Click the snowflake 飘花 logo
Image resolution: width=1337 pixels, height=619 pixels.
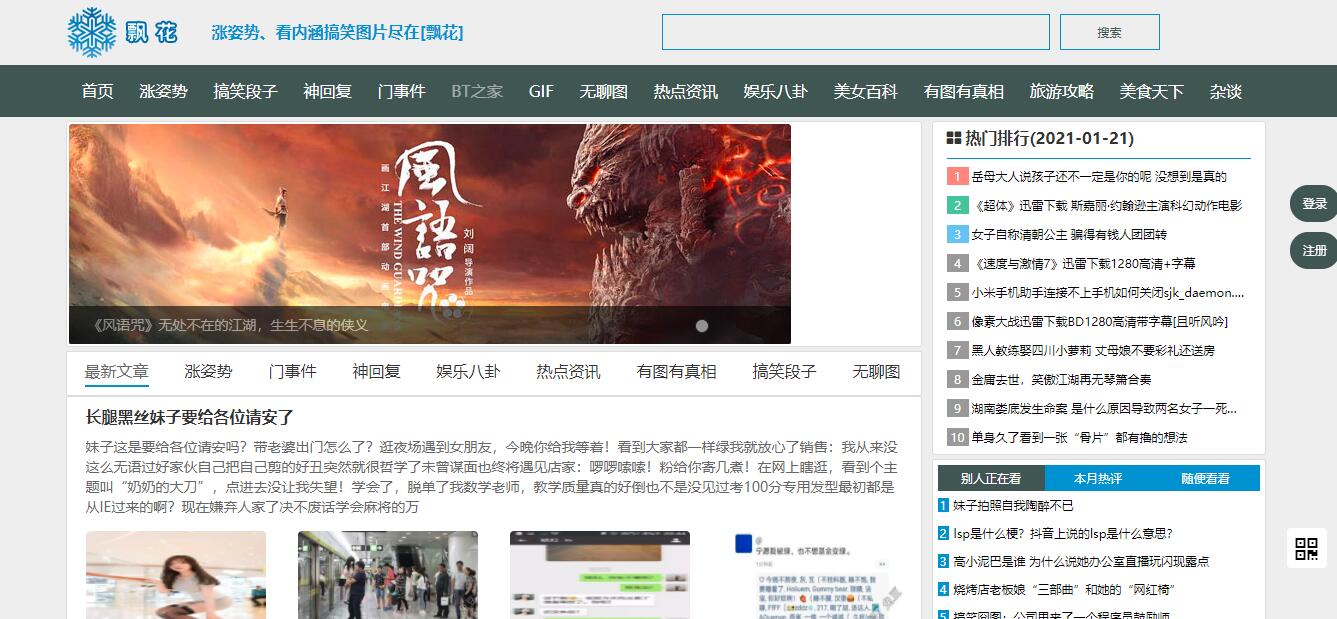(x=122, y=32)
